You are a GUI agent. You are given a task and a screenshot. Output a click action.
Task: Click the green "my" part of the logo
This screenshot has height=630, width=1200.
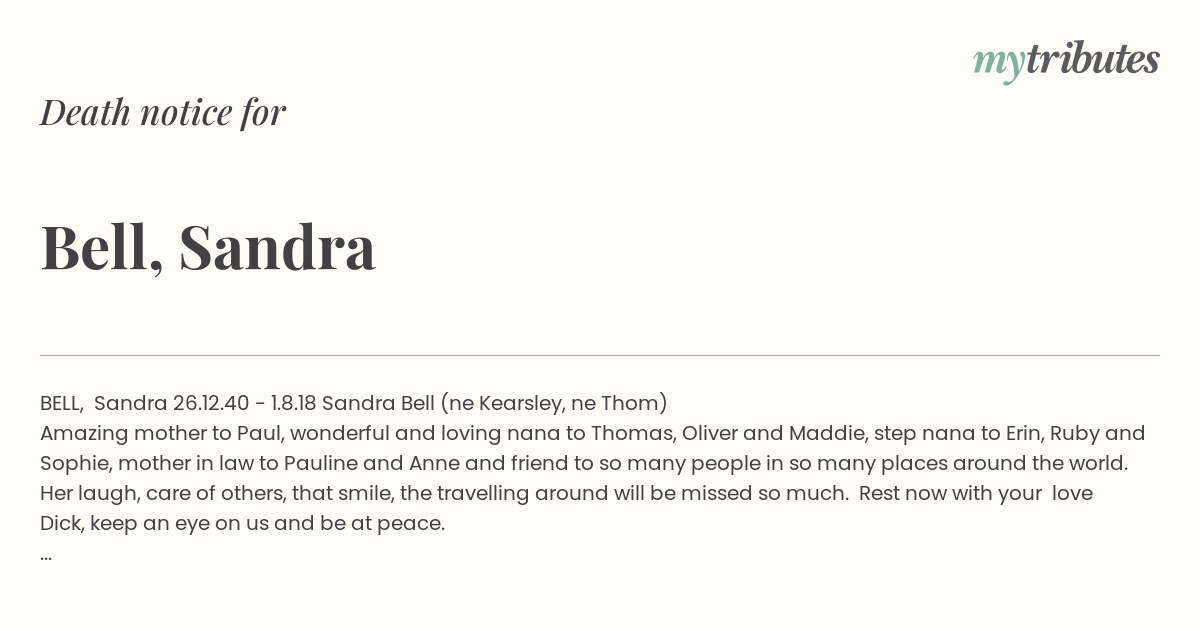[x=999, y=64]
